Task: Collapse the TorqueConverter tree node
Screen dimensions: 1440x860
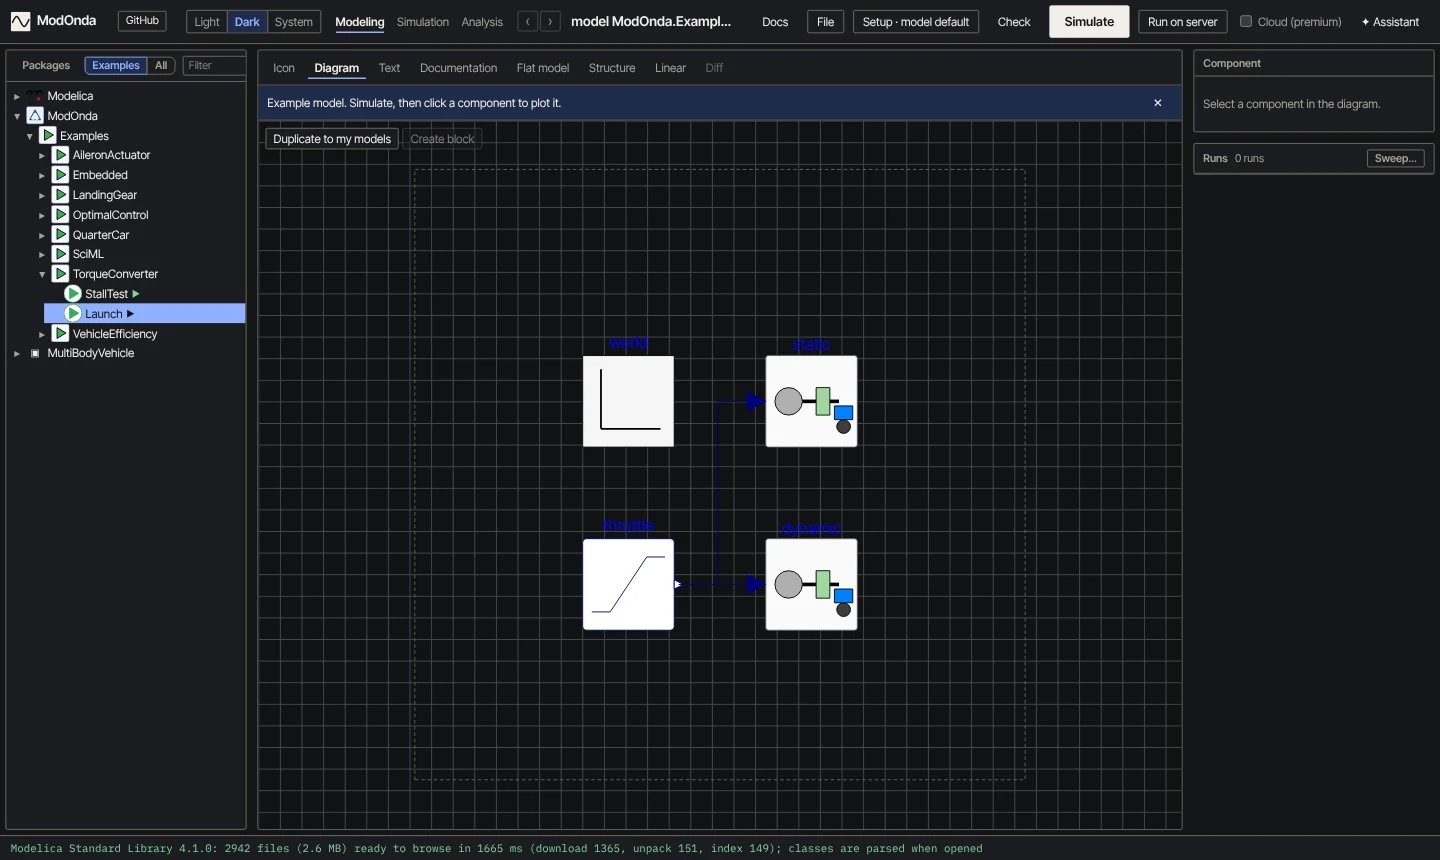Action: (42, 274)
